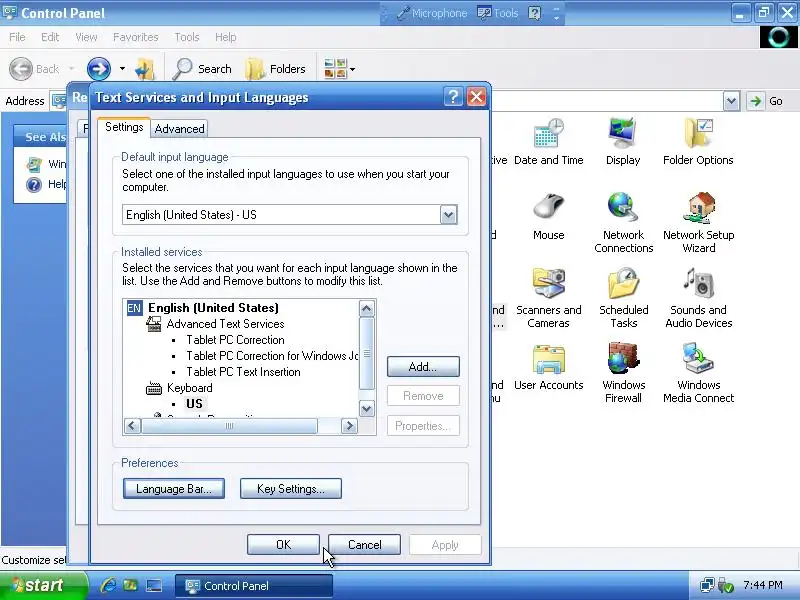Viewport: 800px width, 600px height.
Task: Select the Settings tab
Action: click(124, 127)
